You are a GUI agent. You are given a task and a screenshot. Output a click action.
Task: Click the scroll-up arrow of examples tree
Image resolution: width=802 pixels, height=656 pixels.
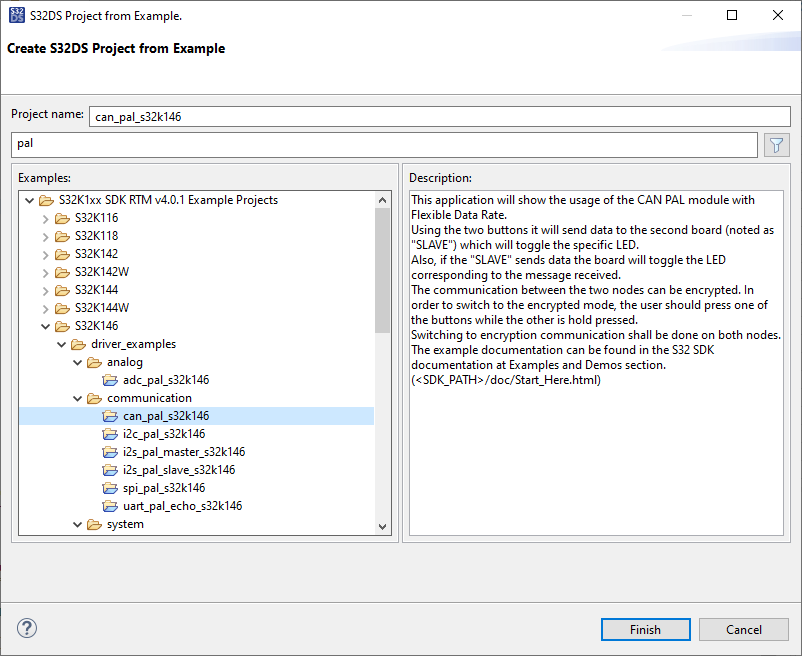tap(382, 200)
